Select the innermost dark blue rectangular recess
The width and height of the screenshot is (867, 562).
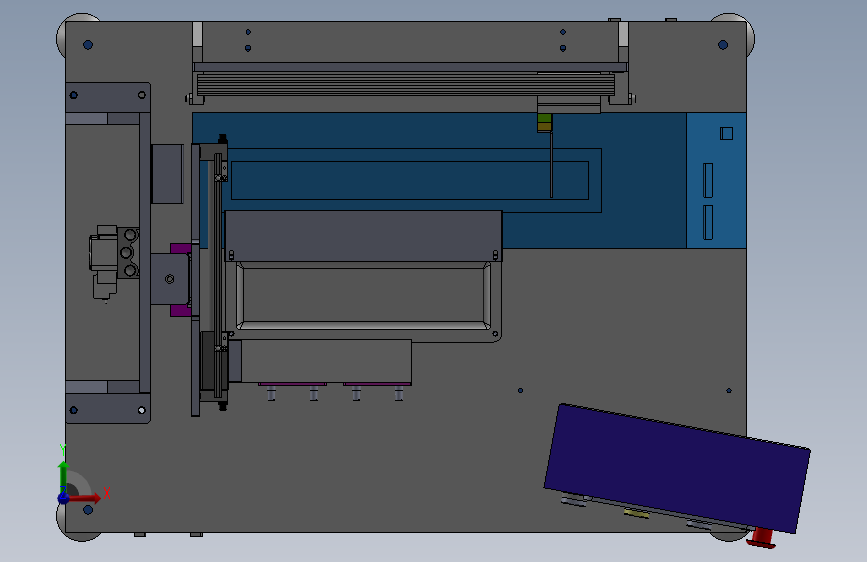pyautogui.click(x=410, y=180)
